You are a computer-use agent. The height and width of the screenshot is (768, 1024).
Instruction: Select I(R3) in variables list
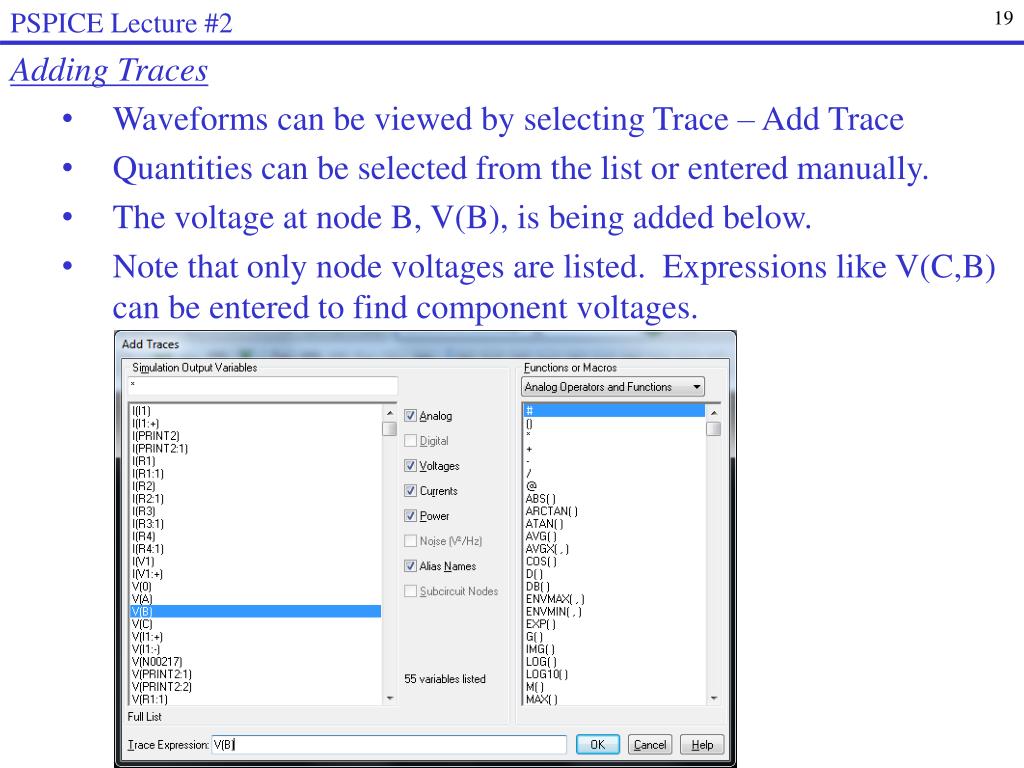(144, 511)
